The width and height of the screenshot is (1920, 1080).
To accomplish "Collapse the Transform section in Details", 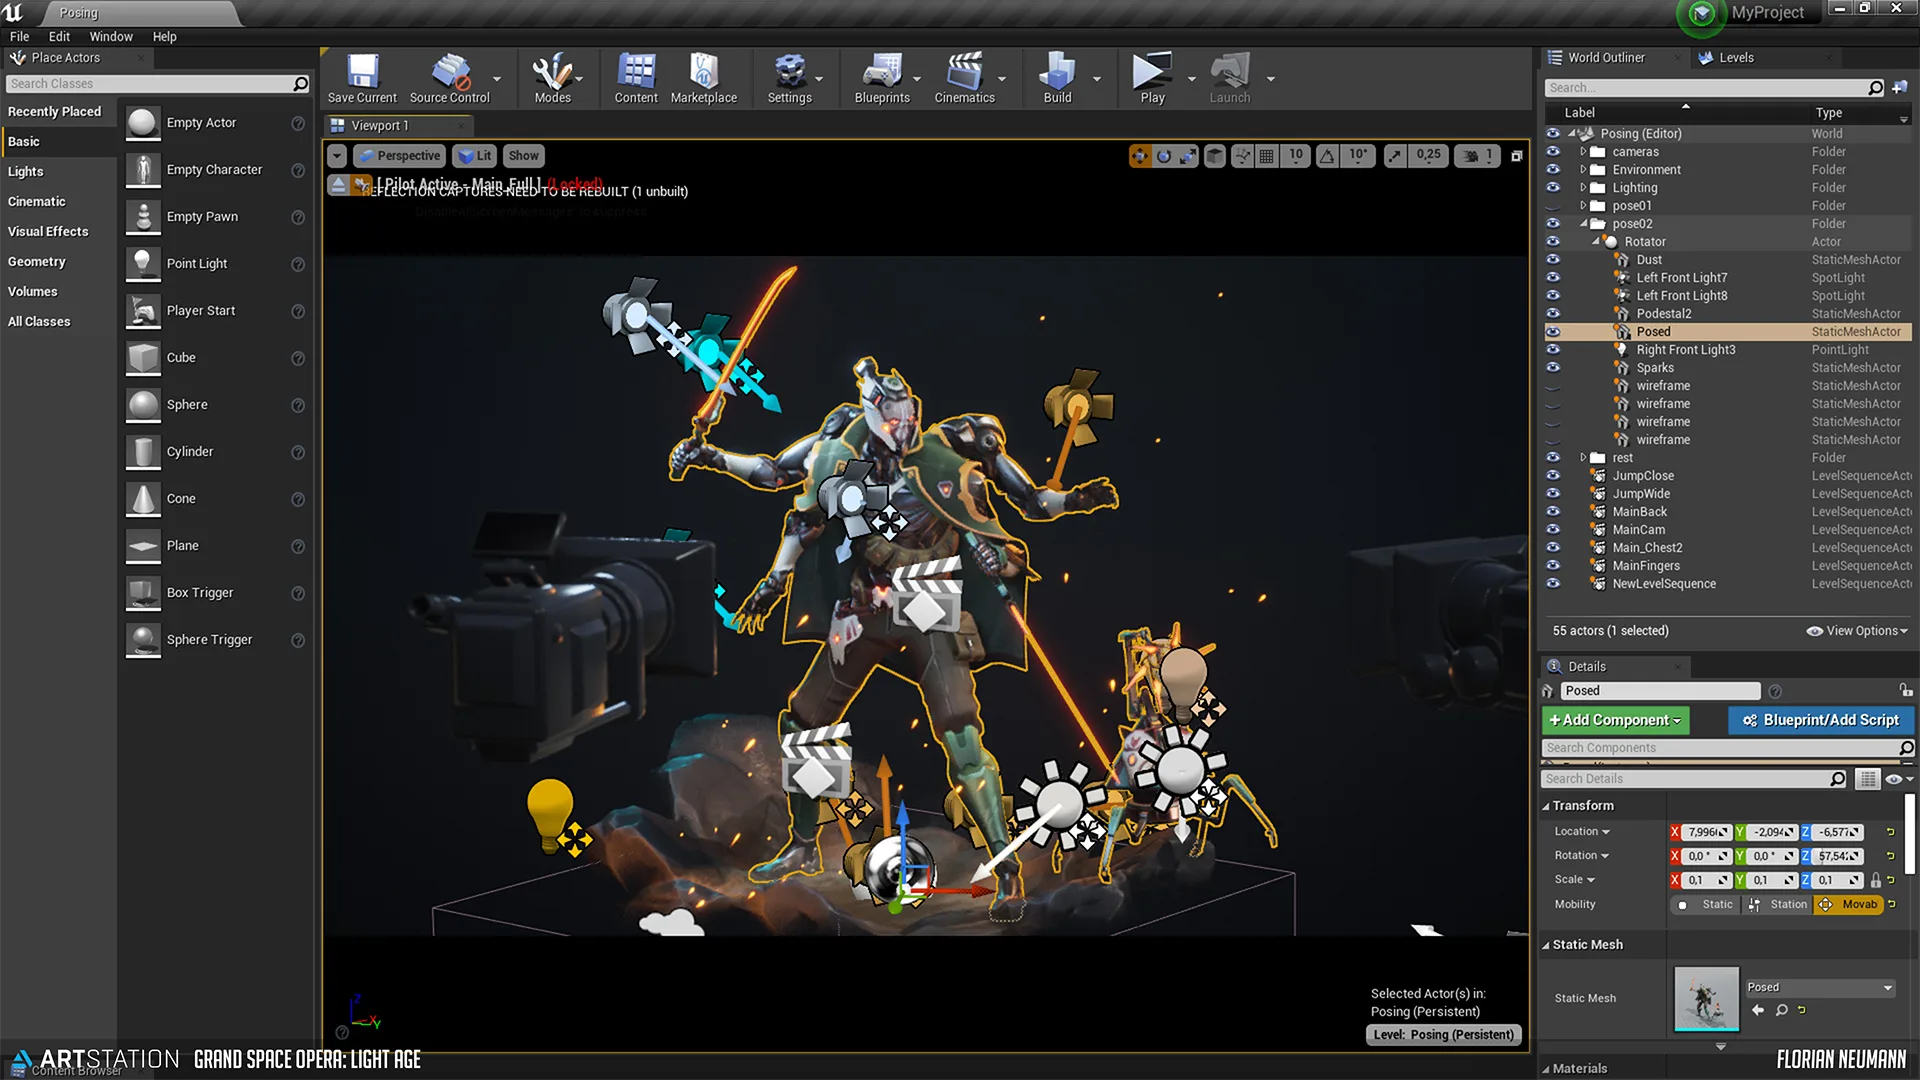I will click(1546, 806).
